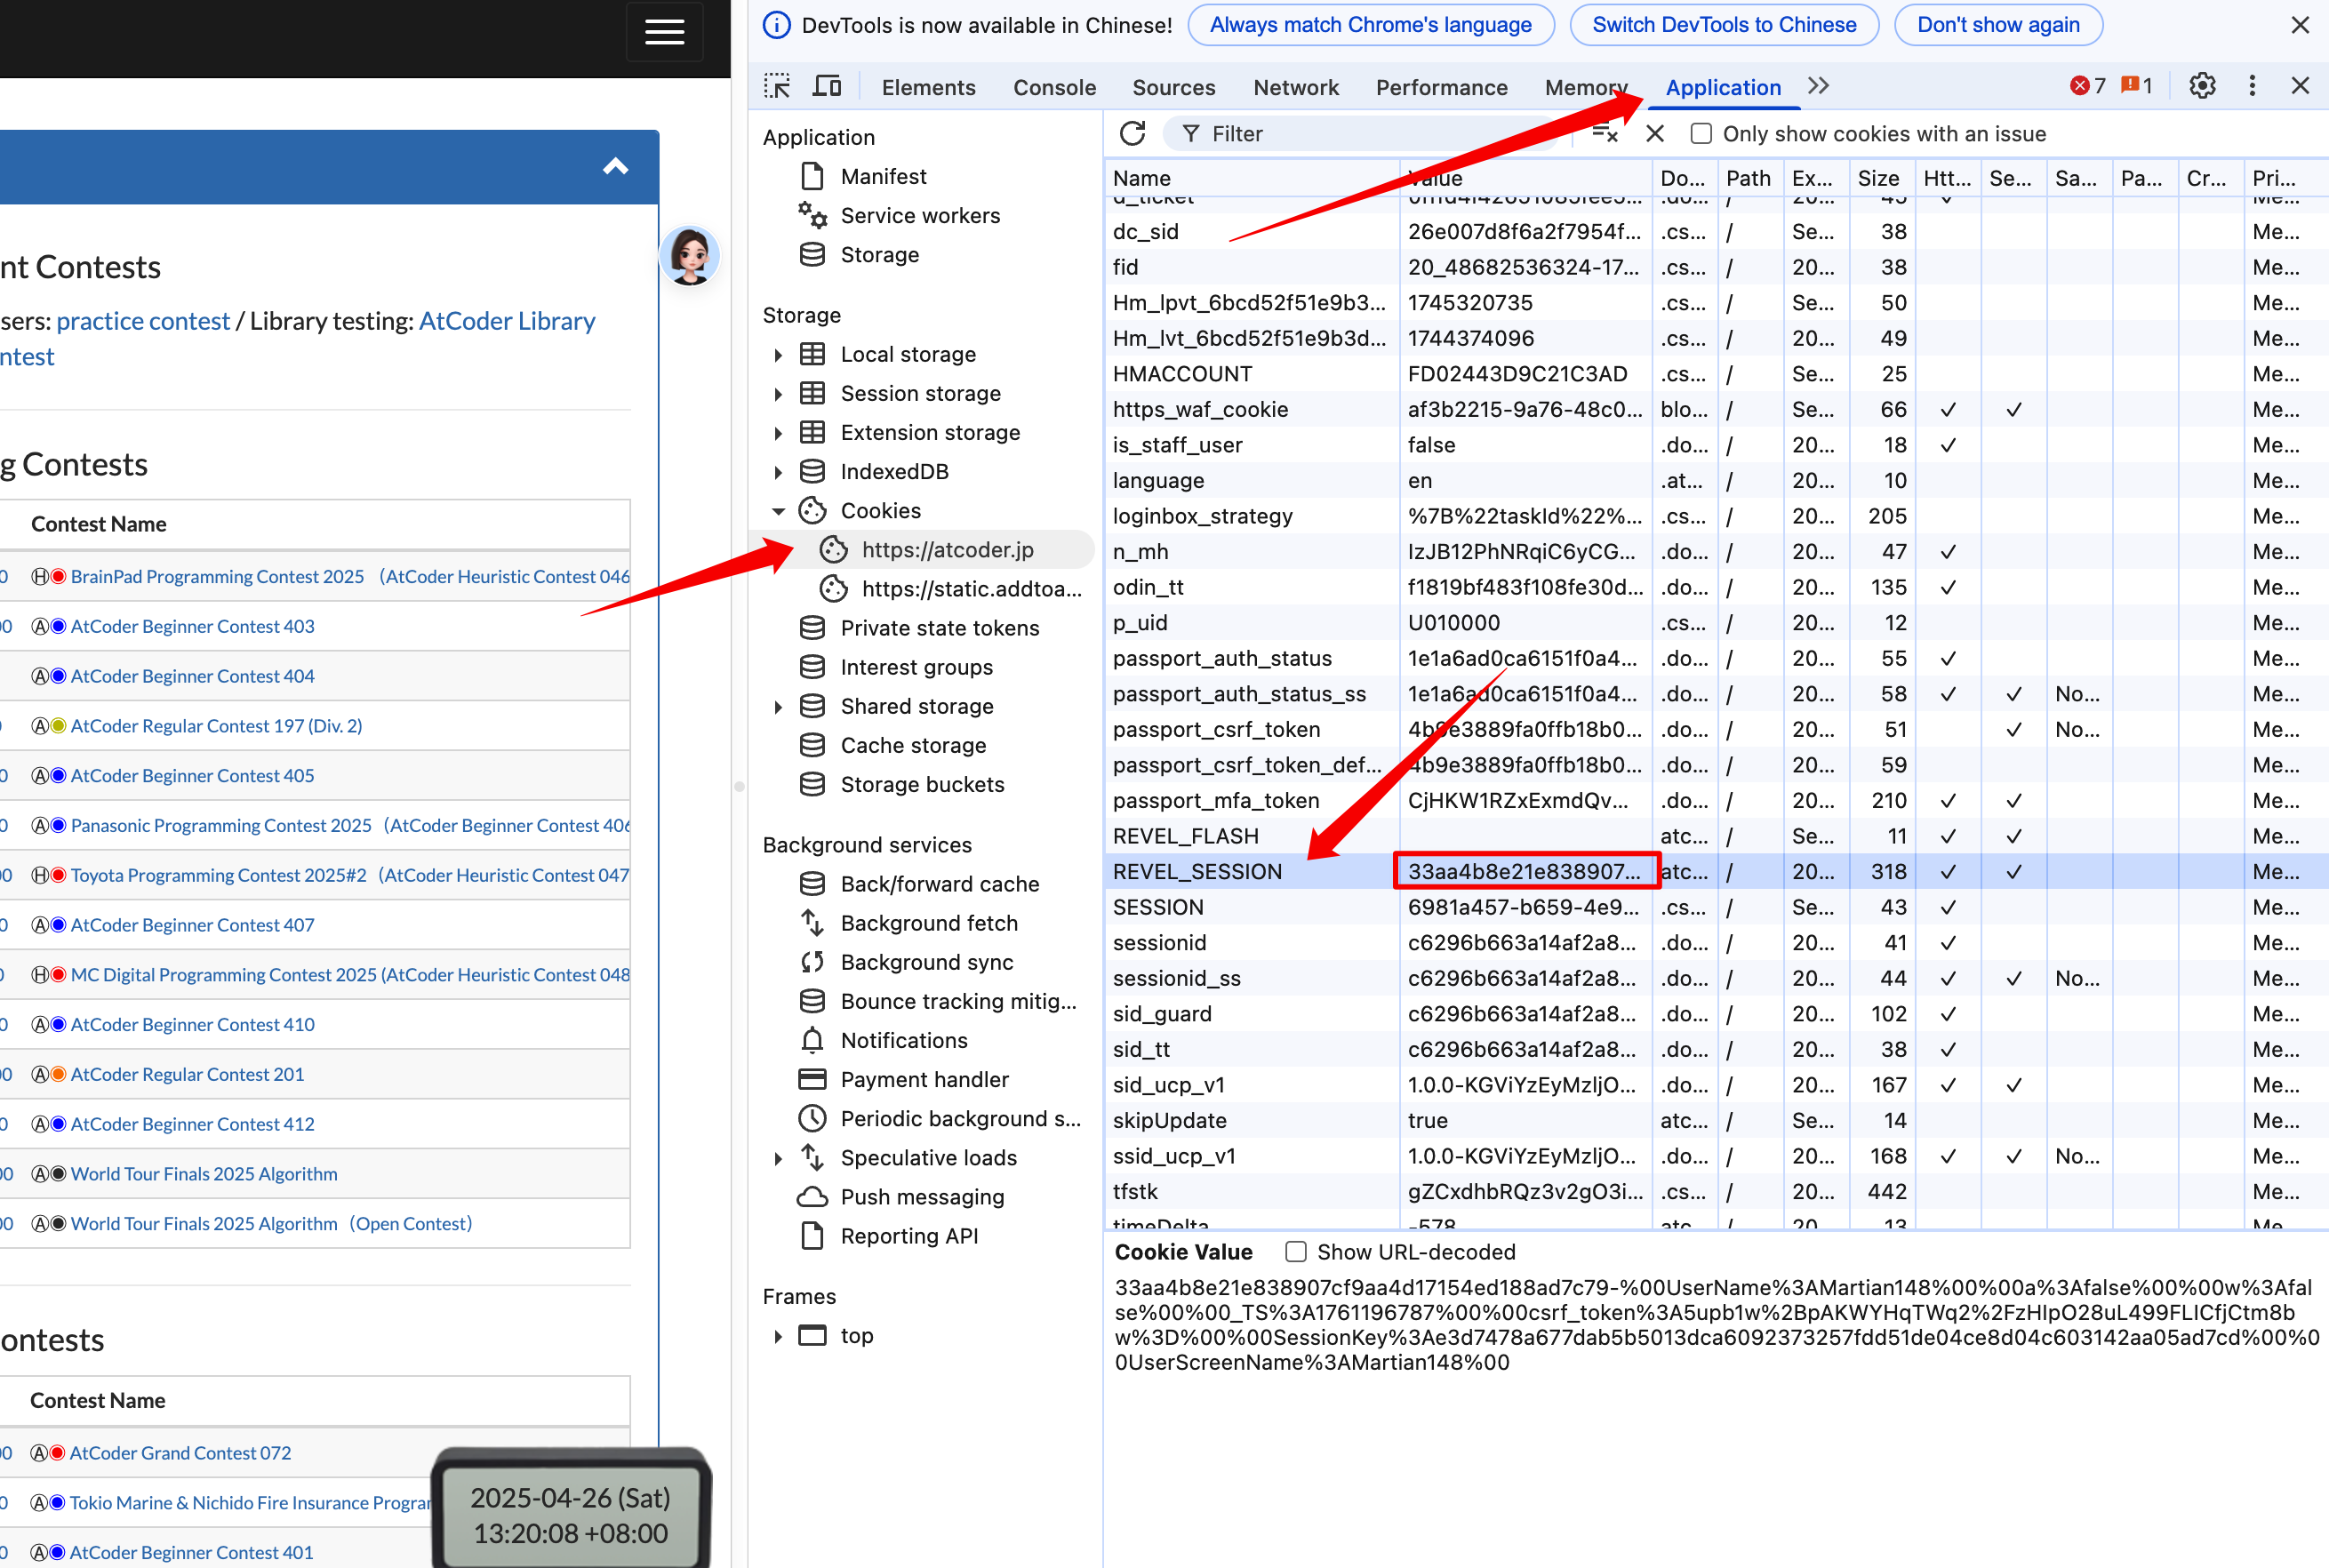
Task: Open the Manifest section
Action: [883, 177]
